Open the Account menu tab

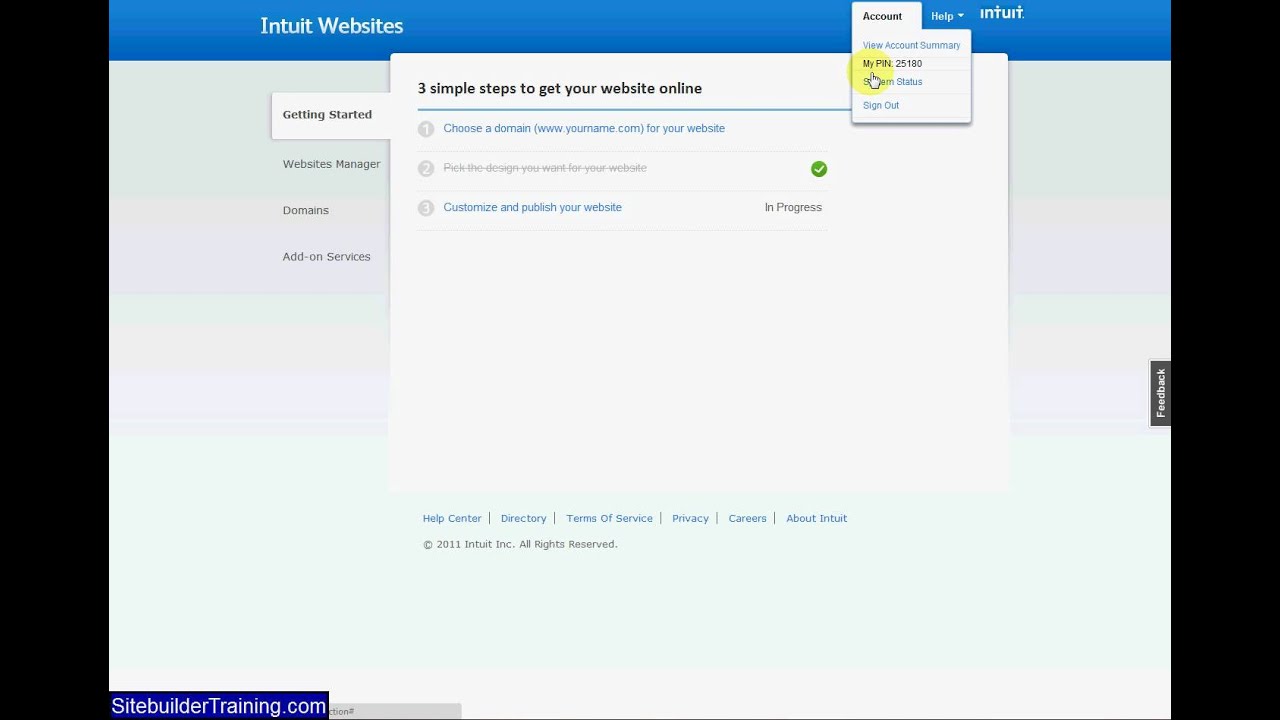pos(882,16)
